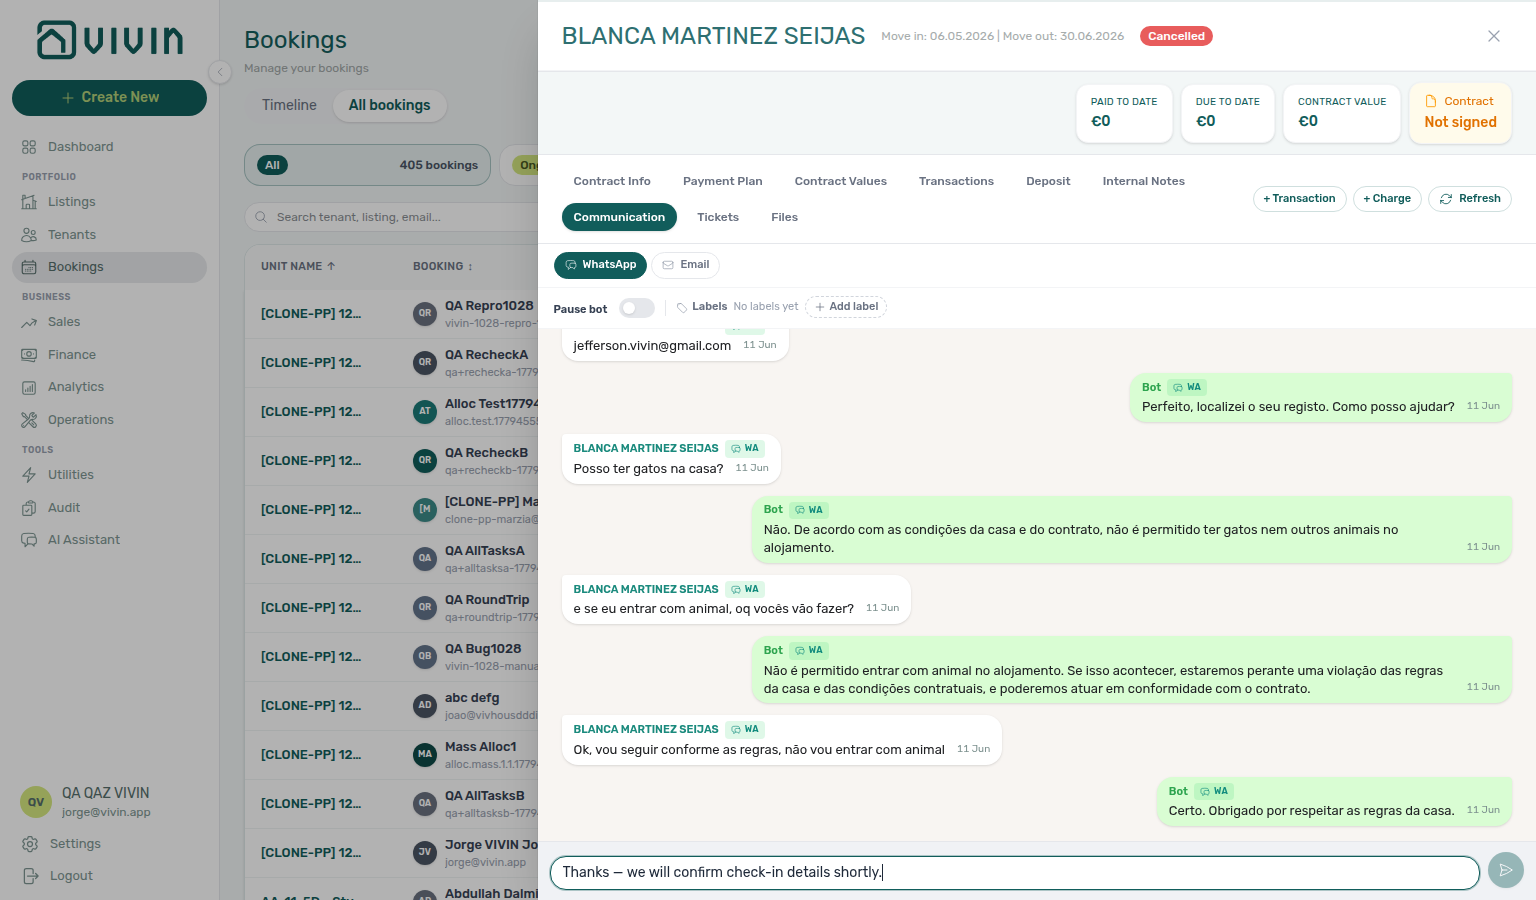Image resolution: width=1536 pixels, height=900 pixels.
Task: Click the search magnifier icon in bookings
Action: click(x=261, y=217)
